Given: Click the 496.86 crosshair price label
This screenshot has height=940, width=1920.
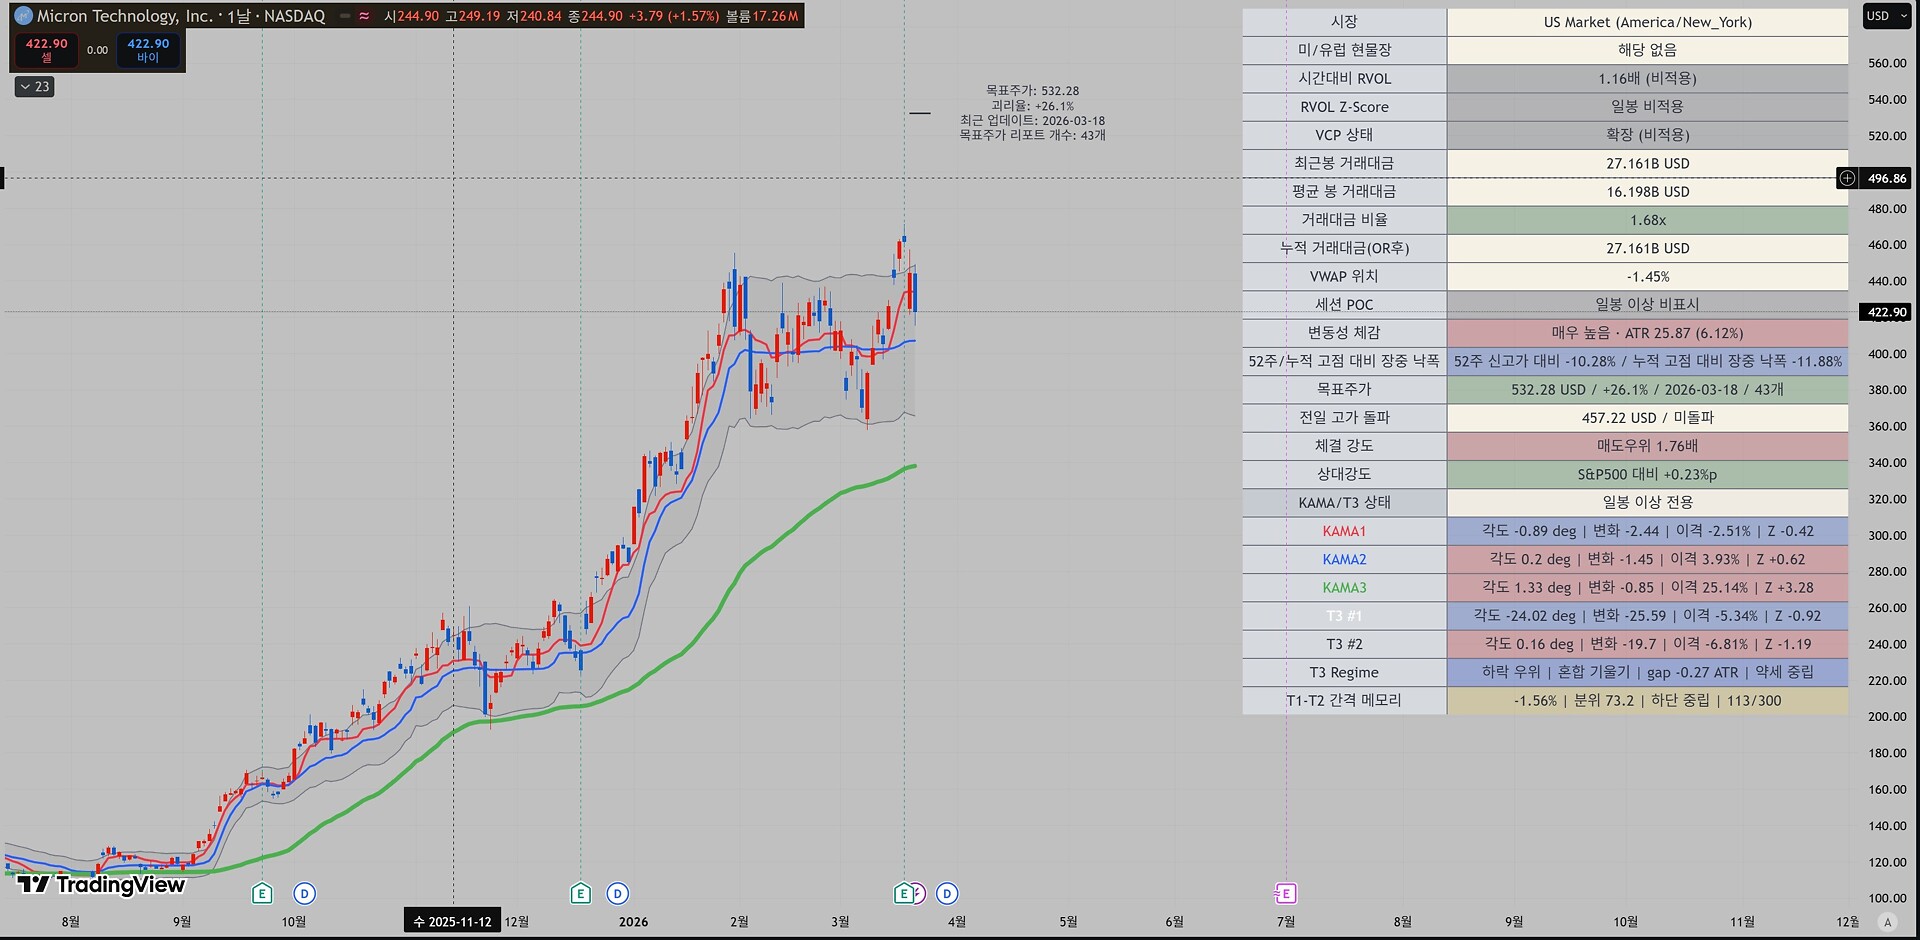Looking at the screenshot, I should tap(1886, 178).
